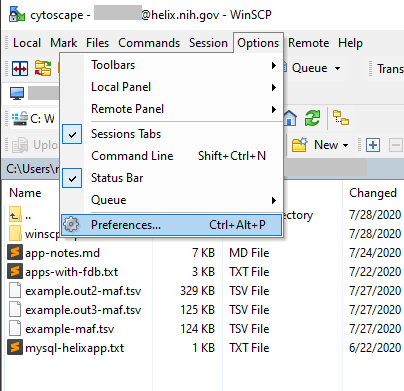Click the Transfer settings toolbar label
The image size is (404, 391).
390,69
